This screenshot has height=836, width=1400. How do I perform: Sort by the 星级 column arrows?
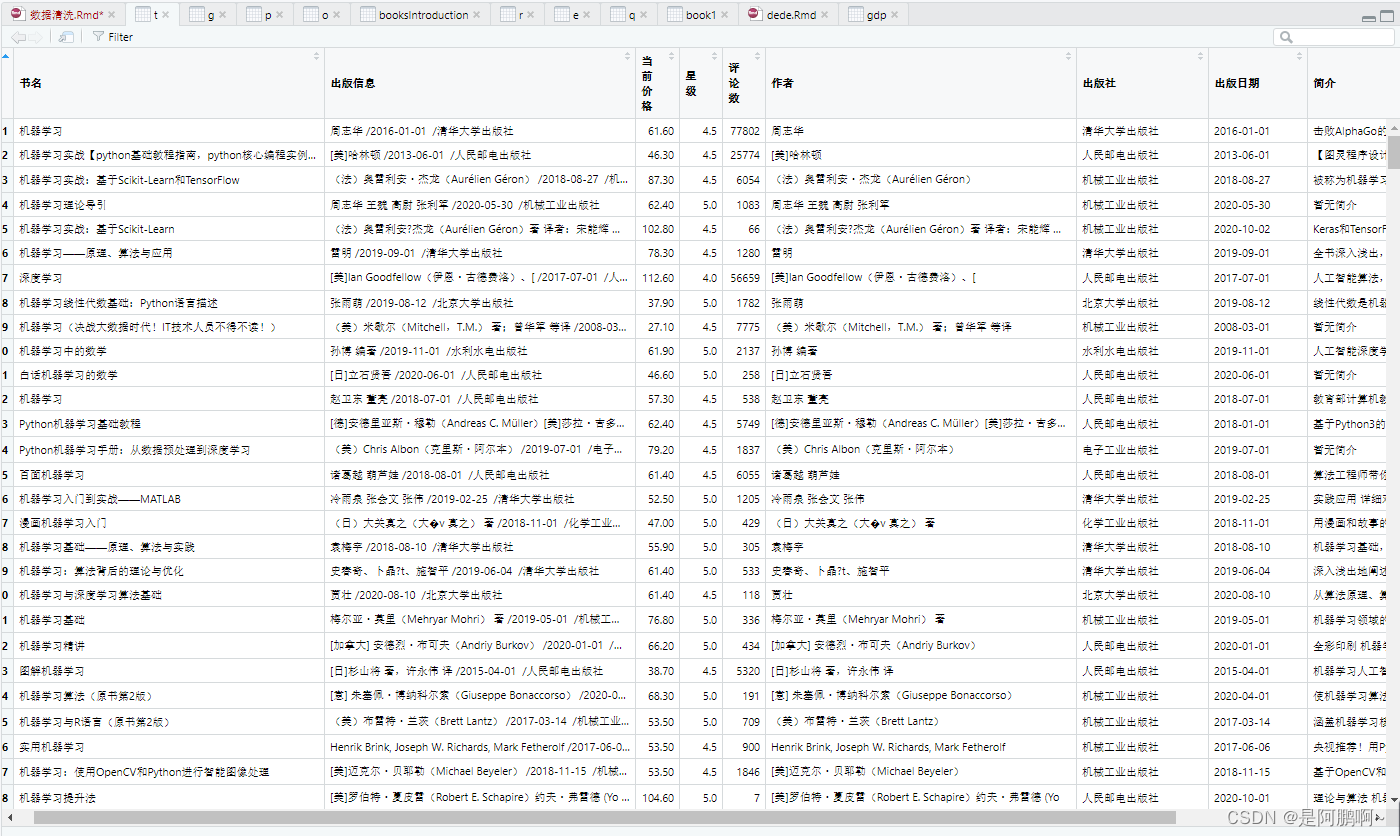click(714, 56)
